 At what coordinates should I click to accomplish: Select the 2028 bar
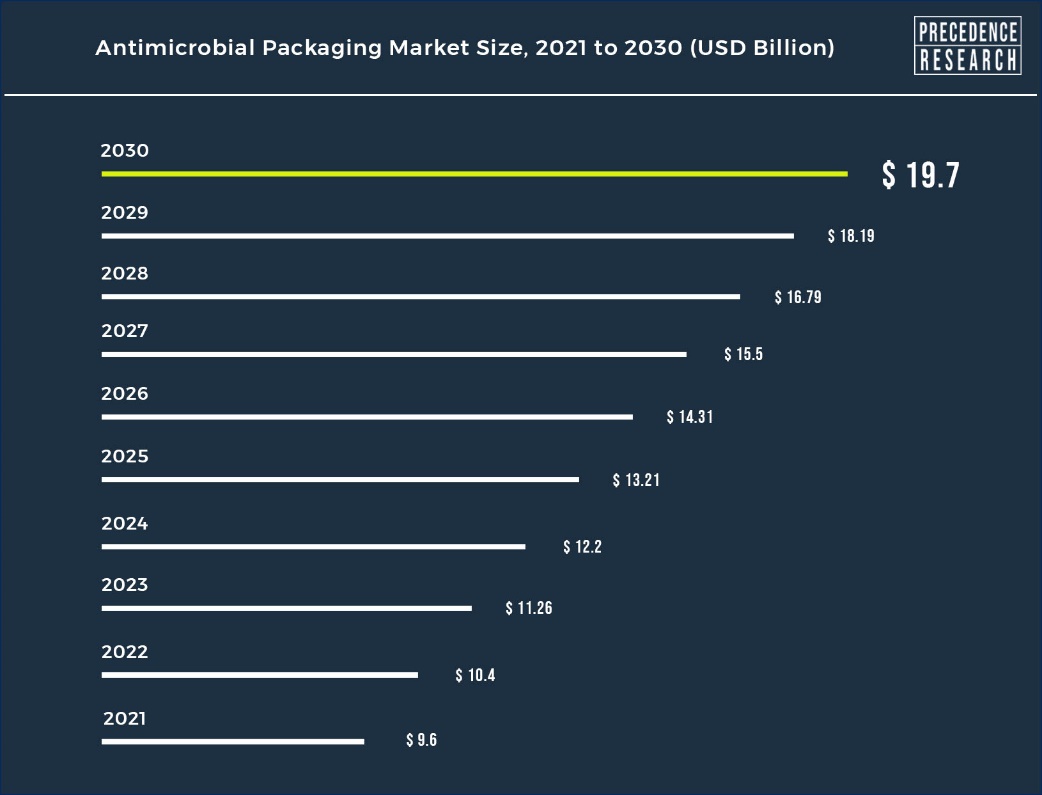[420, 297]
